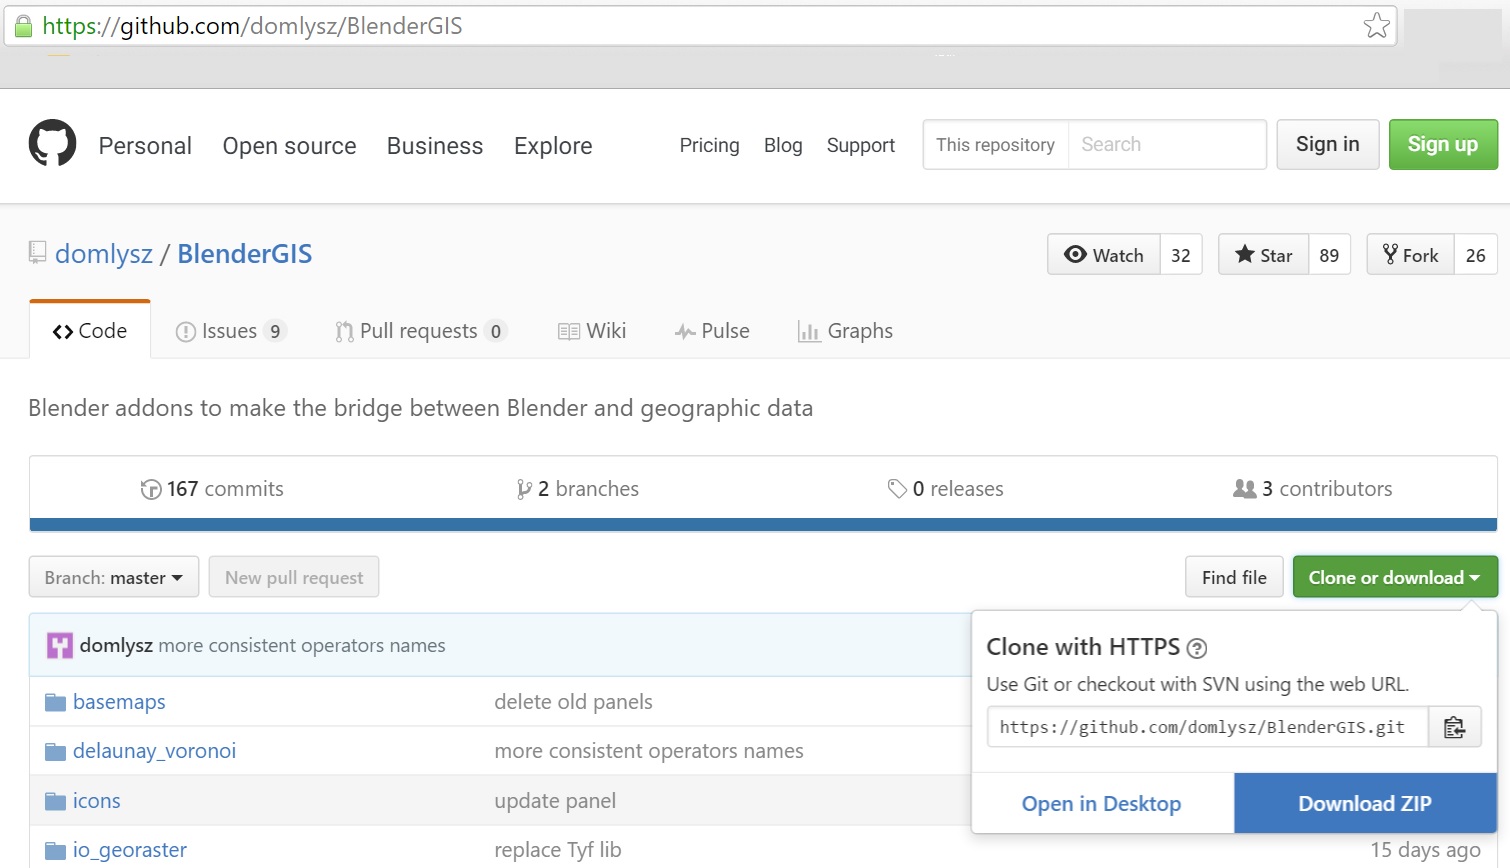
Task: Click the blue language bar
Action: 763,525
